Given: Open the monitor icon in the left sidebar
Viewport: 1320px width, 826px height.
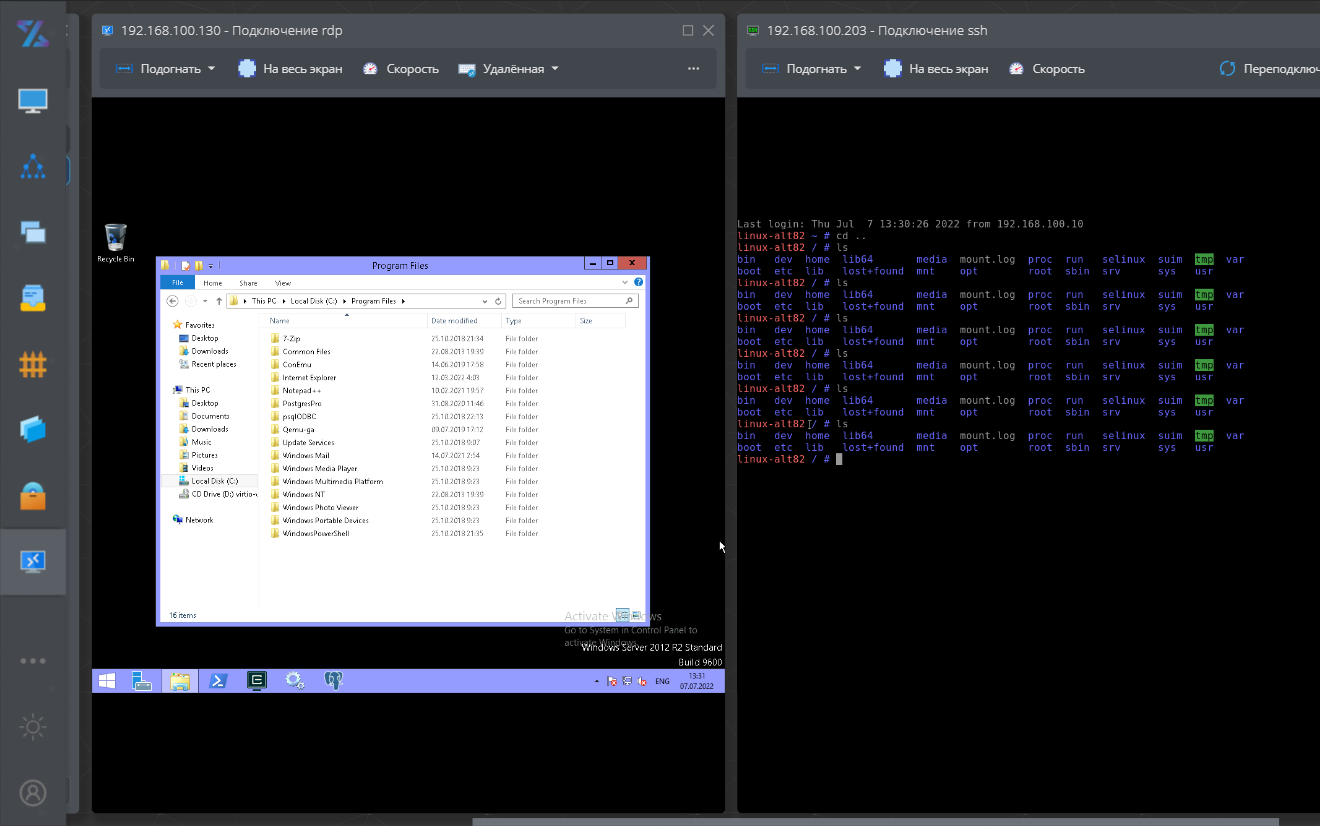Looking at the screenshot, I should coord(33,101).
